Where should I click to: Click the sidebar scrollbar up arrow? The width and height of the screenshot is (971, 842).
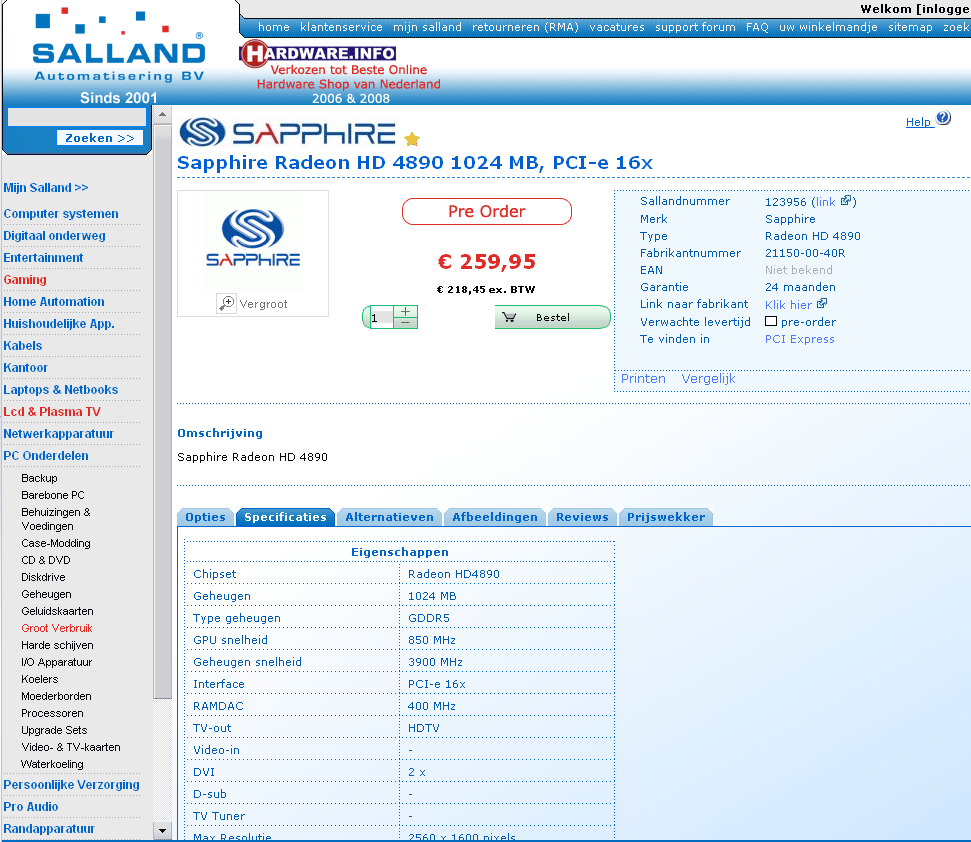click(162, 115)
